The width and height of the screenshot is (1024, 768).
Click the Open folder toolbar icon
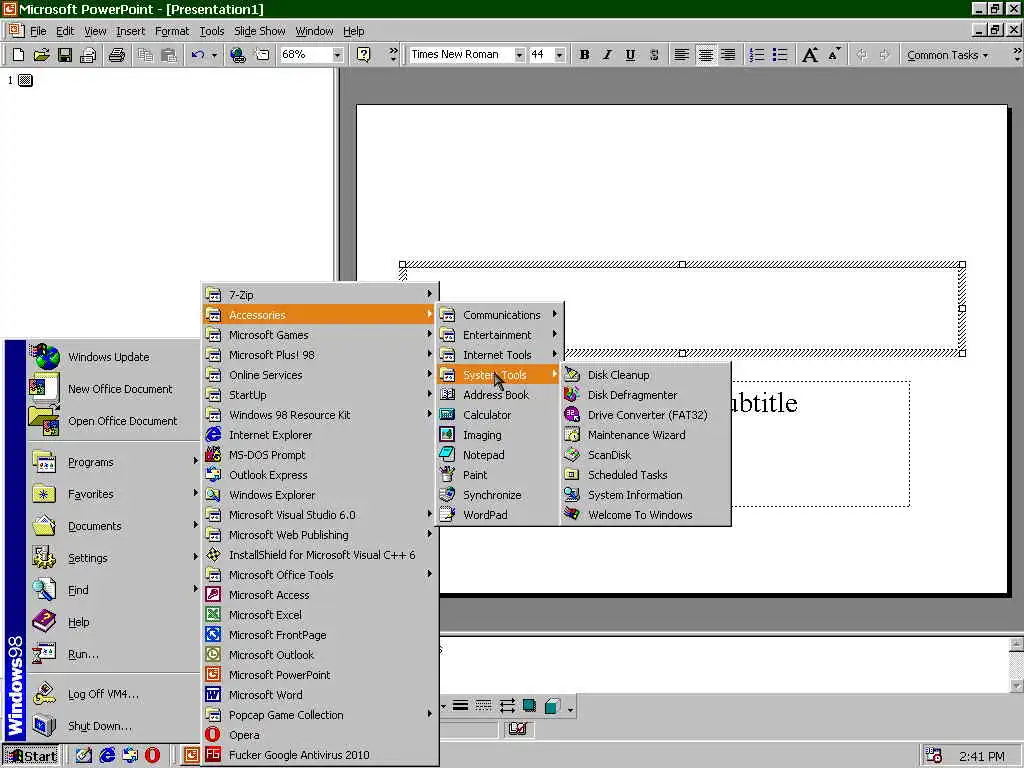41,55
